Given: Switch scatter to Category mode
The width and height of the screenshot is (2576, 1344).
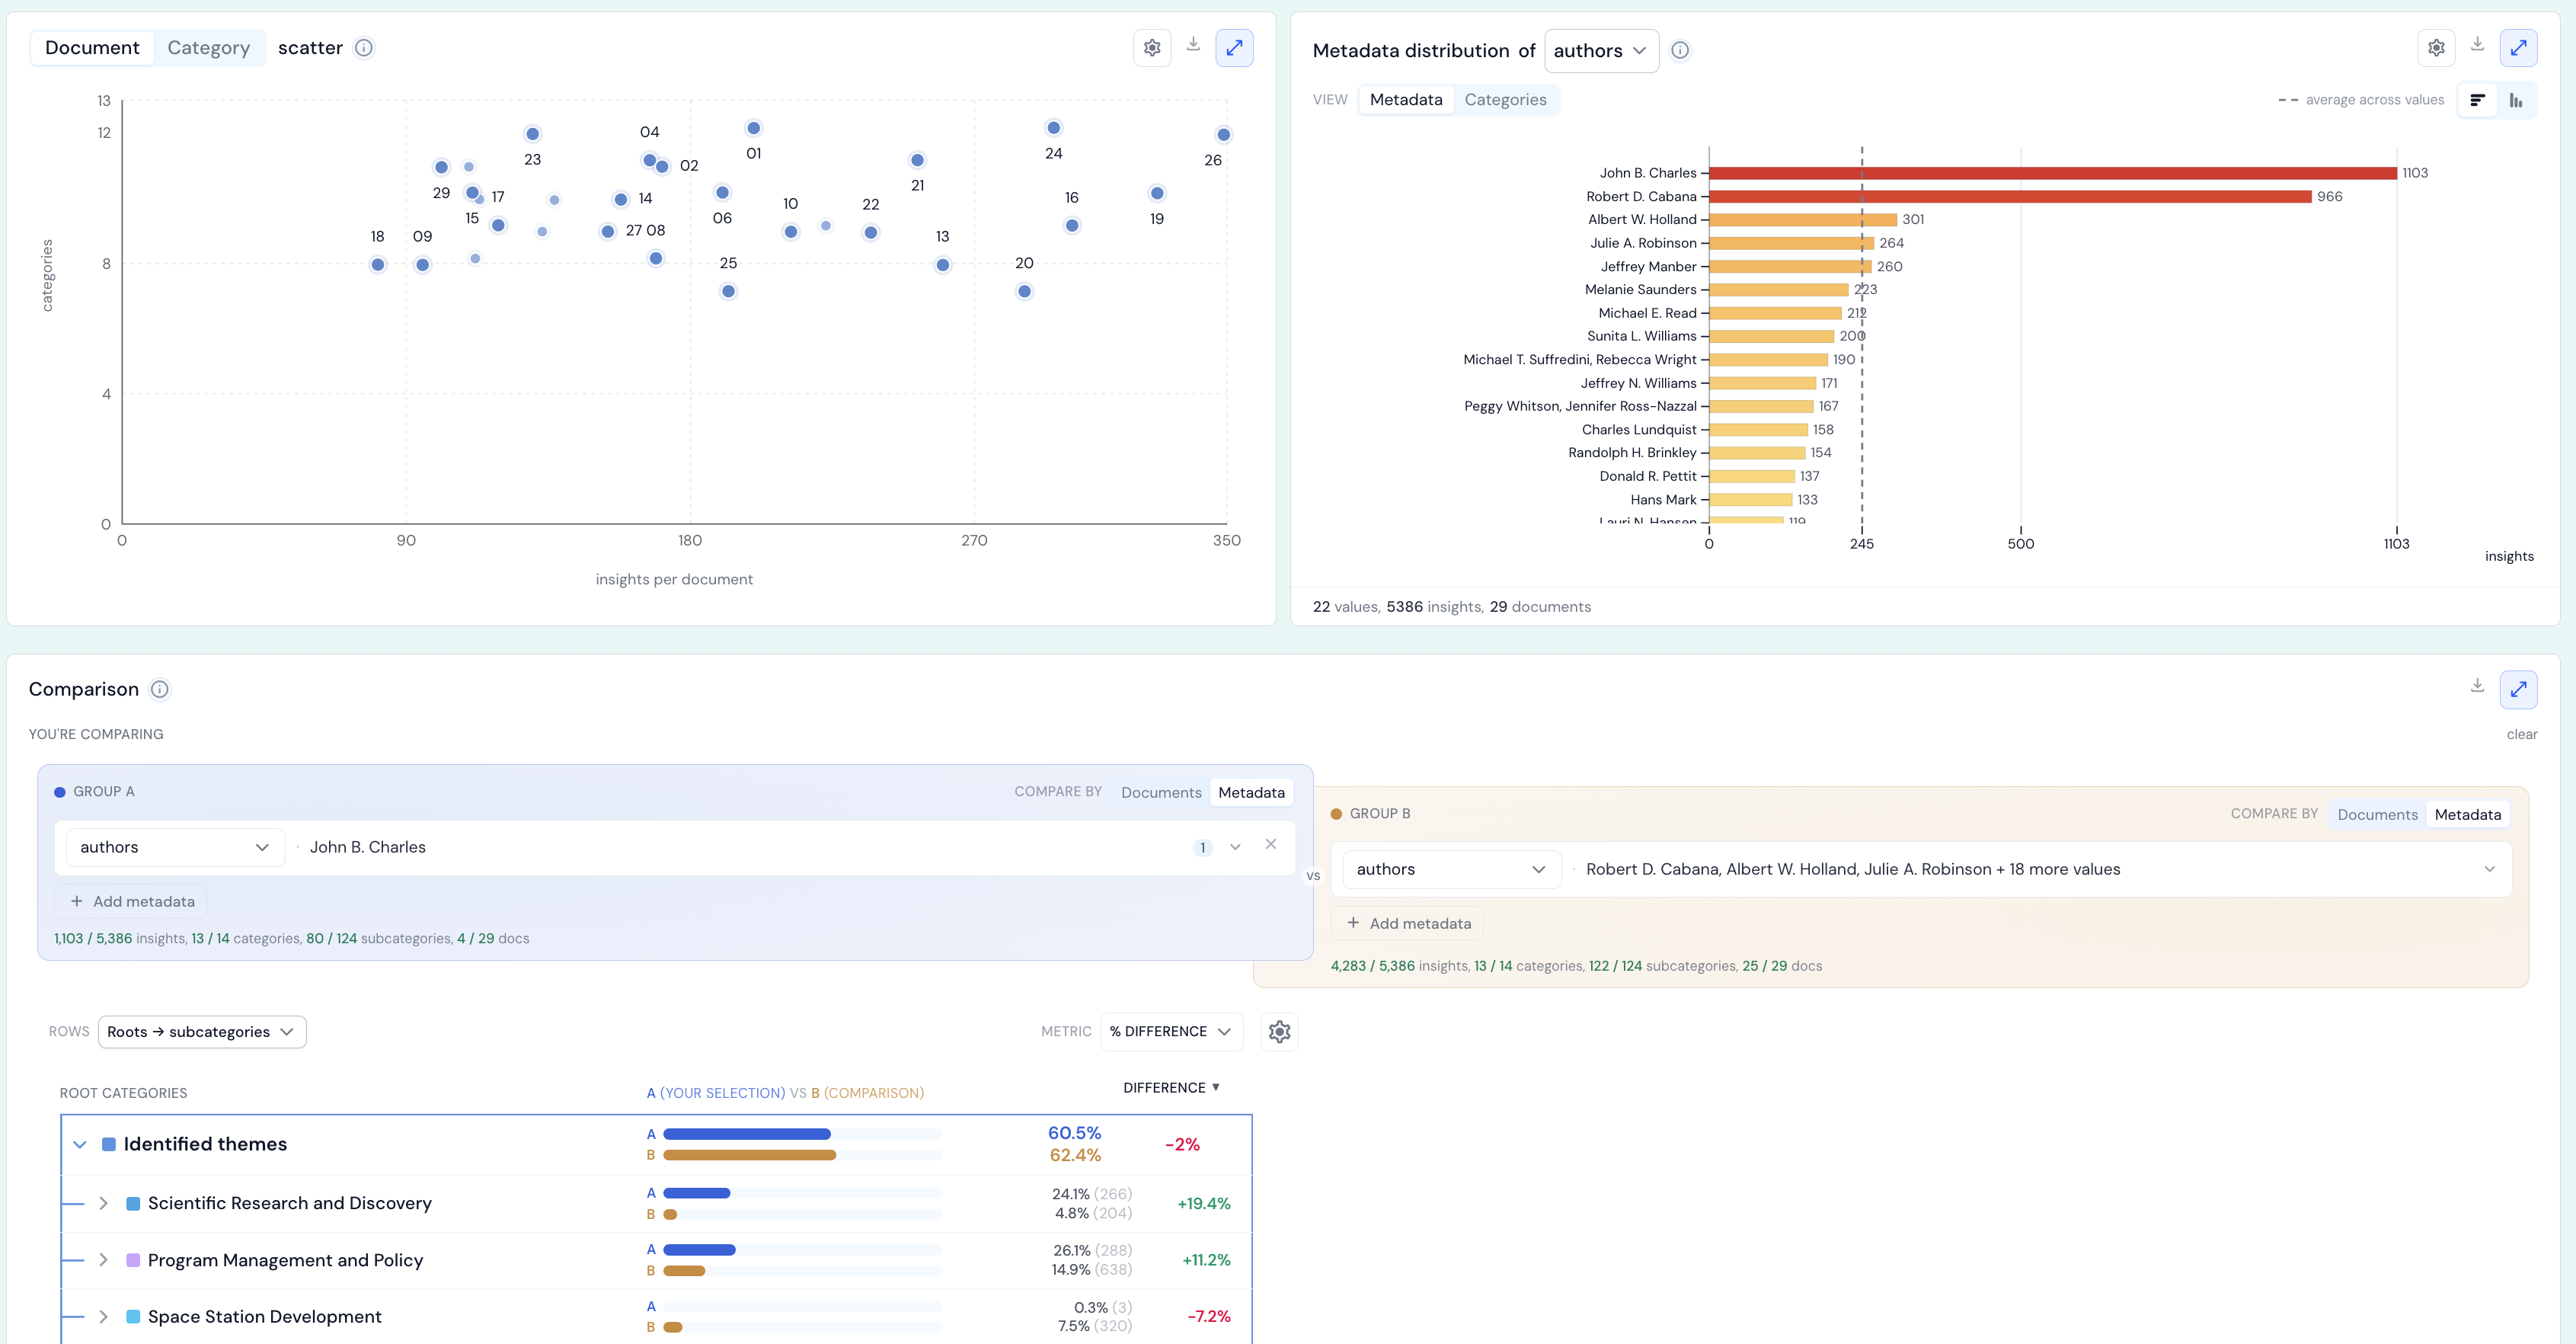Looking at the screenshot, I should click(208, 48).
